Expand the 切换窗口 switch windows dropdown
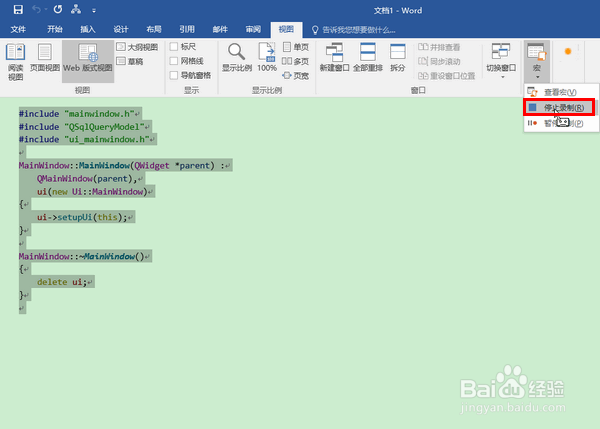Viewport: 600px width, 429px height. pos(501,60)
